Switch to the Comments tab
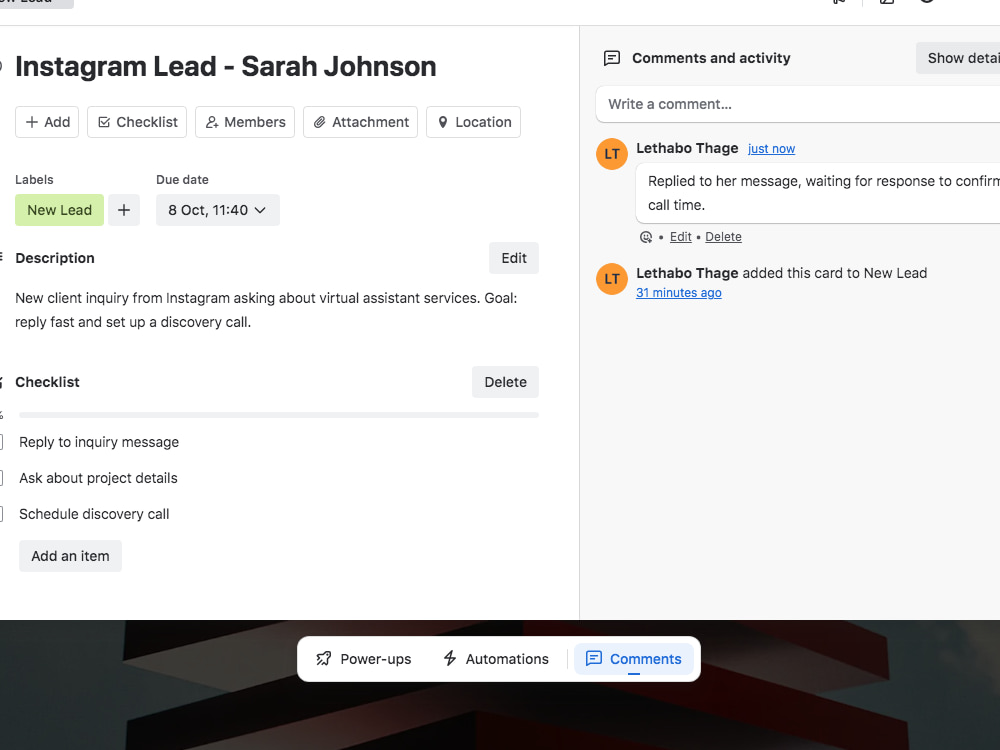The height and width of the screenshot is (750, 1000). (633, 659)
